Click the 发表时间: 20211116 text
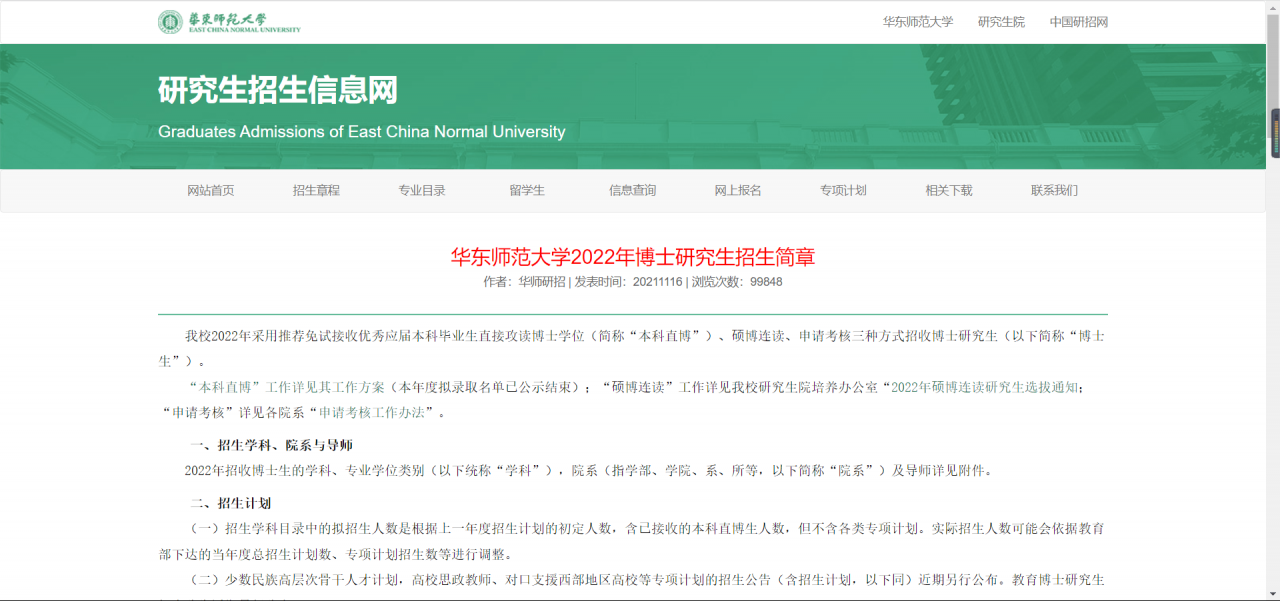The width and height of the screenshot is (1280, 601). 628,282
